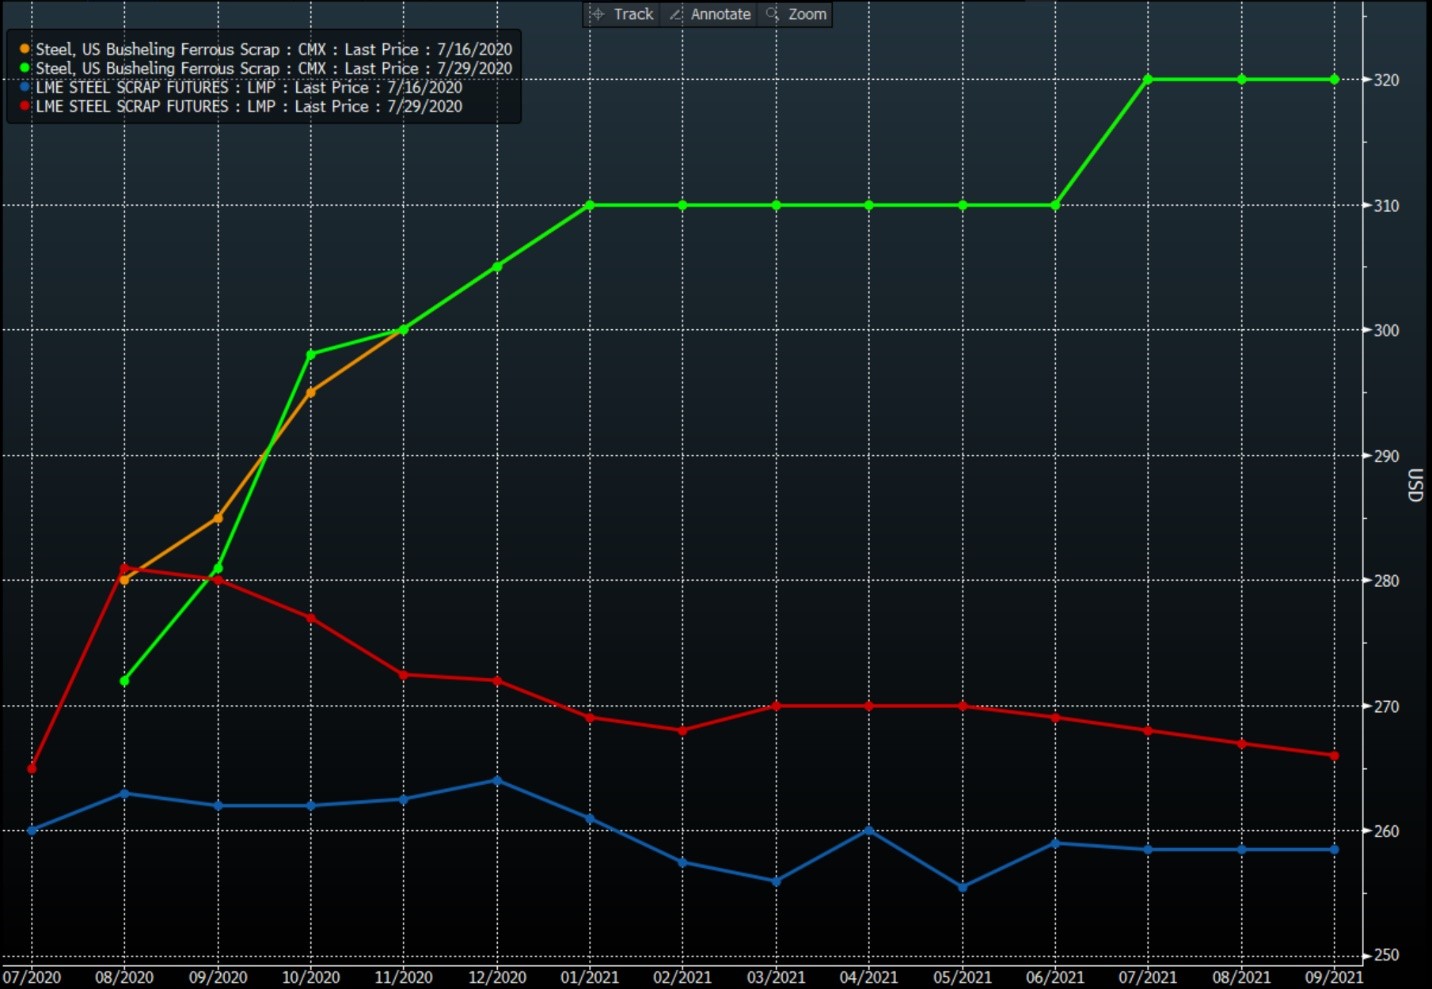Click the legend text for LME Steel Scrap 7/29/2020
Viewport: 1432px width, 989px height.
pyautogui.click(x=249, y=106)
